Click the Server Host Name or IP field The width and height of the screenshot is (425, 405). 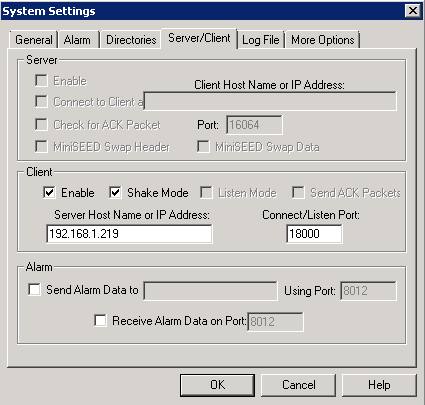129,234
